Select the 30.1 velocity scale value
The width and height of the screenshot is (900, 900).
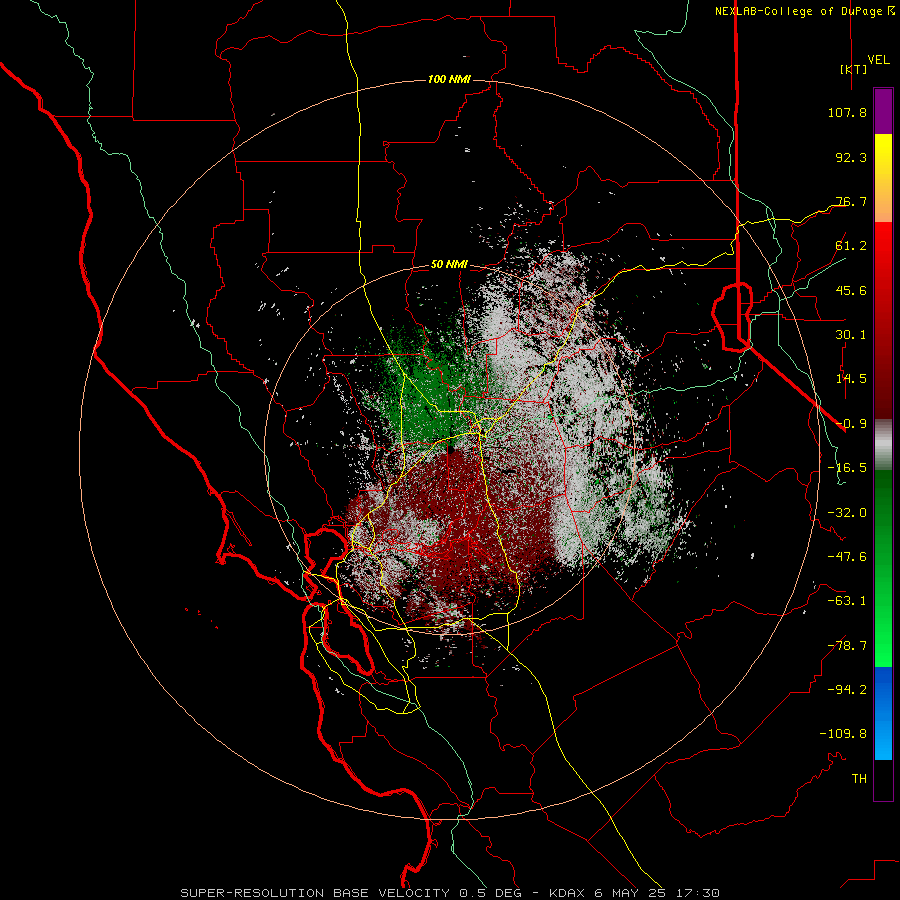point(851,335)
